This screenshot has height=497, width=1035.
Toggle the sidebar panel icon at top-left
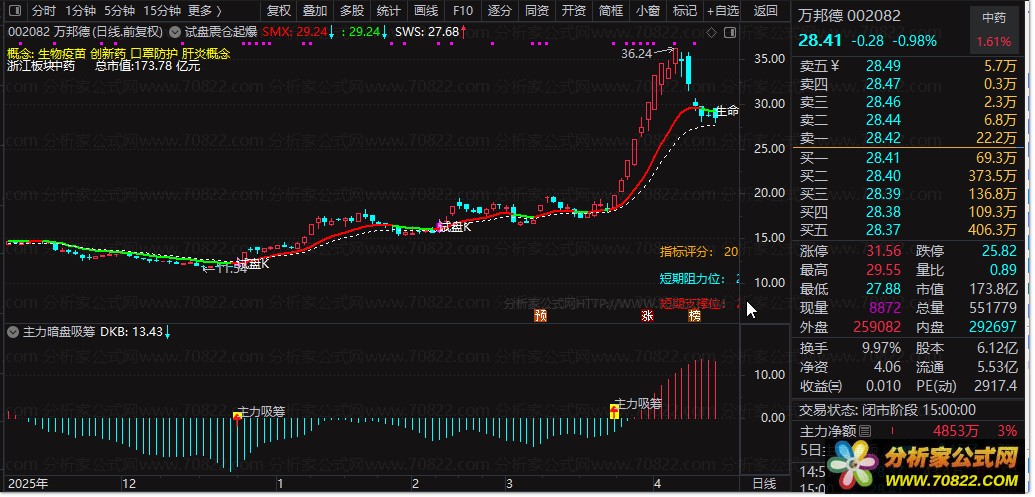coord(16,11)
